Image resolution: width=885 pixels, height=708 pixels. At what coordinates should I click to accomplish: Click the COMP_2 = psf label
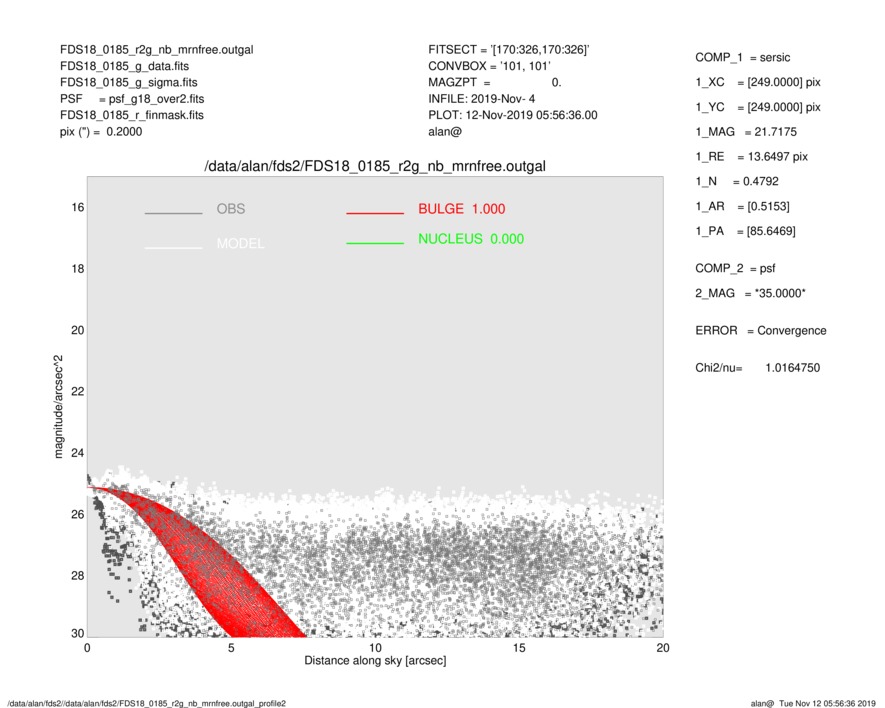pyautogui.click(x=735, y=269)
